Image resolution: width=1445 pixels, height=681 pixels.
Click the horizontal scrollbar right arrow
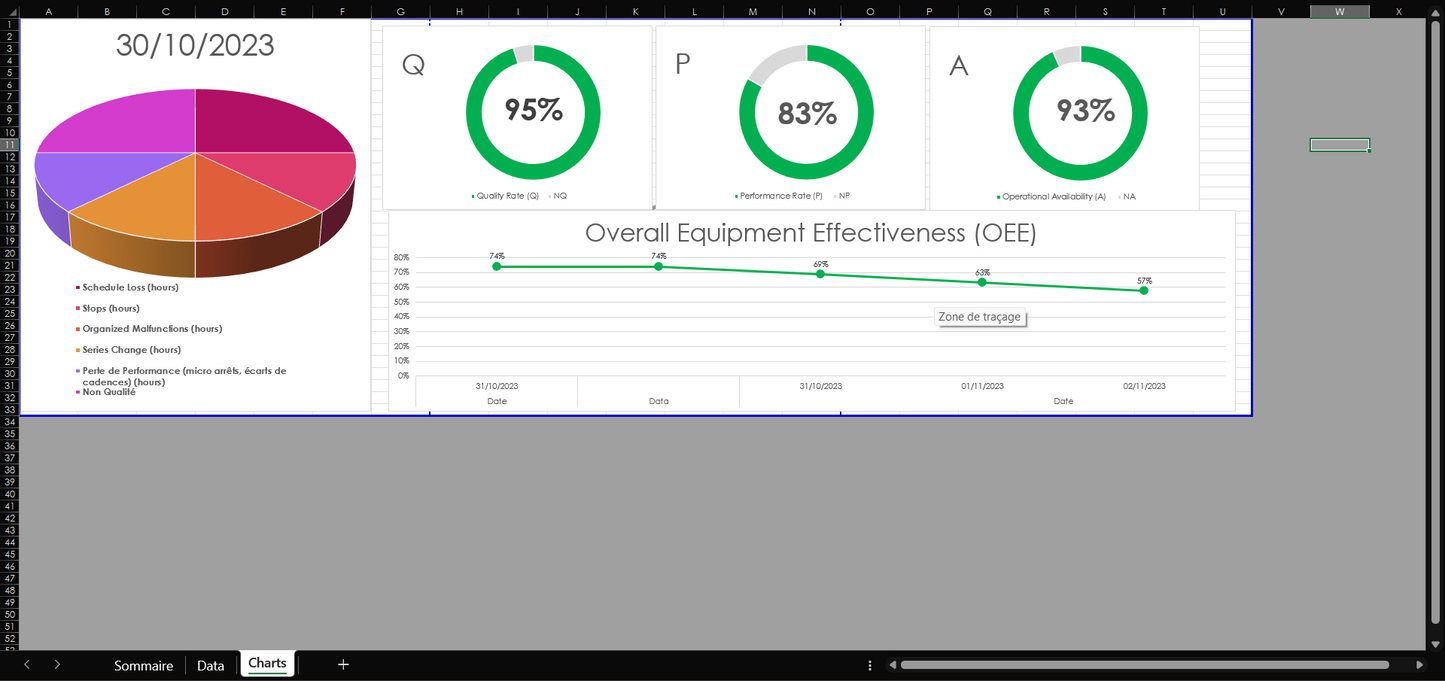tap(1419, 665)
